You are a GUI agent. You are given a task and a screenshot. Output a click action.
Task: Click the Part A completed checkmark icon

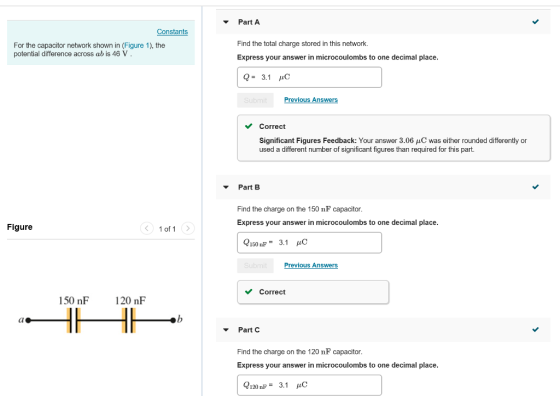[535, 22]
